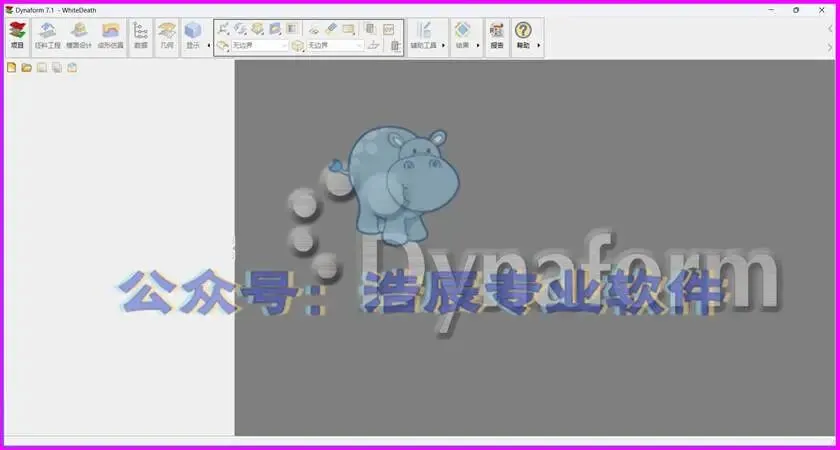This screenshot has width=840, height=450.
Task: Expand the arrow beside 结果
Action: pyautogui.click(x=478, y=46)
